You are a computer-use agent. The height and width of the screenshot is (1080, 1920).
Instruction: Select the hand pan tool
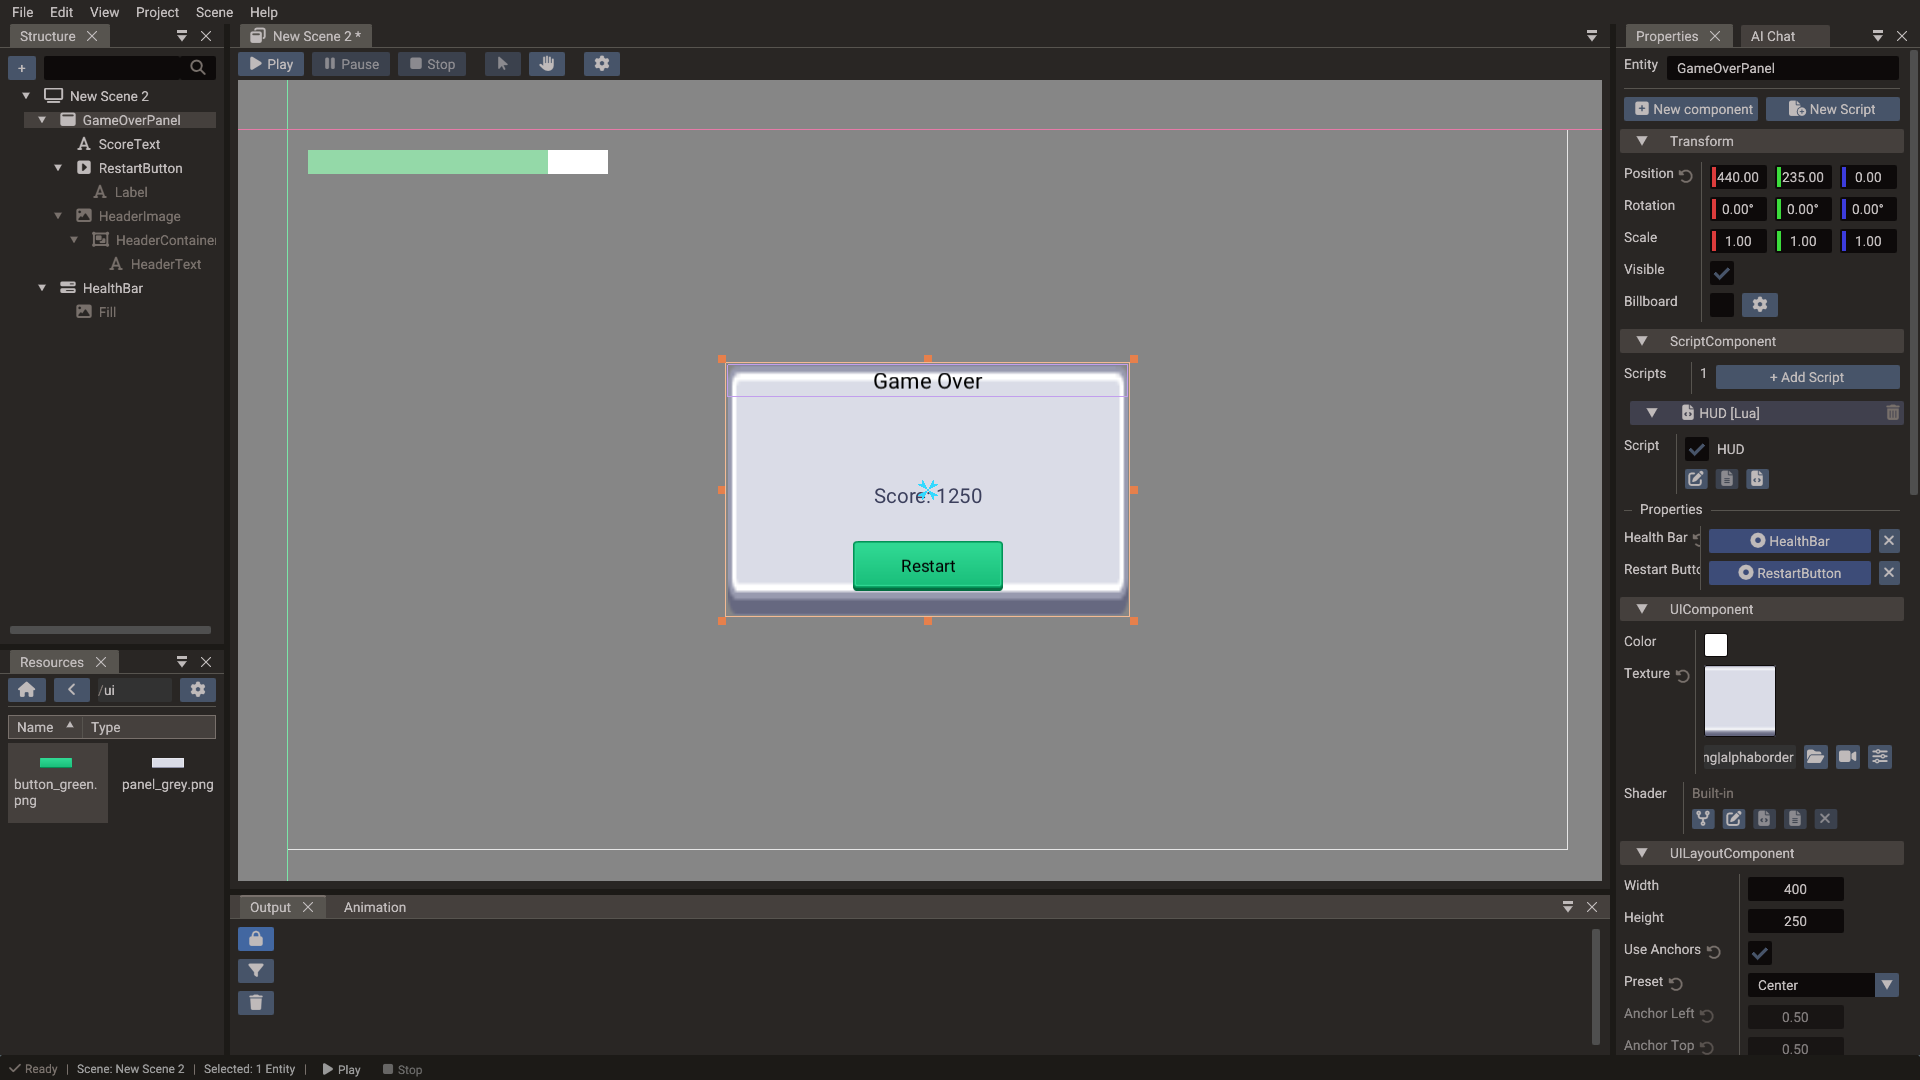click(x=547, y=64)
